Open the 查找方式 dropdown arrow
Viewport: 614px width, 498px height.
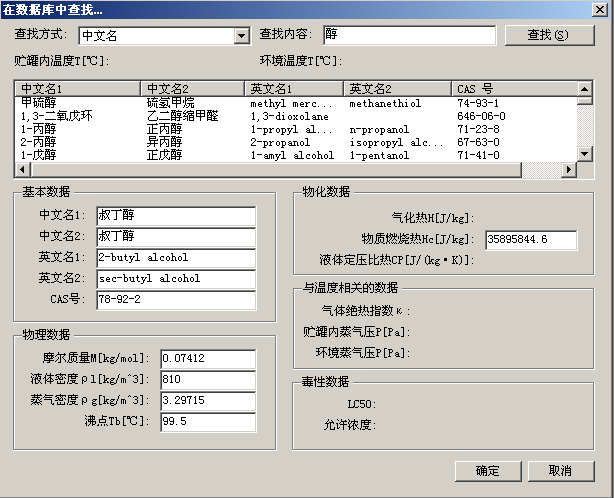tap(242, 36)
